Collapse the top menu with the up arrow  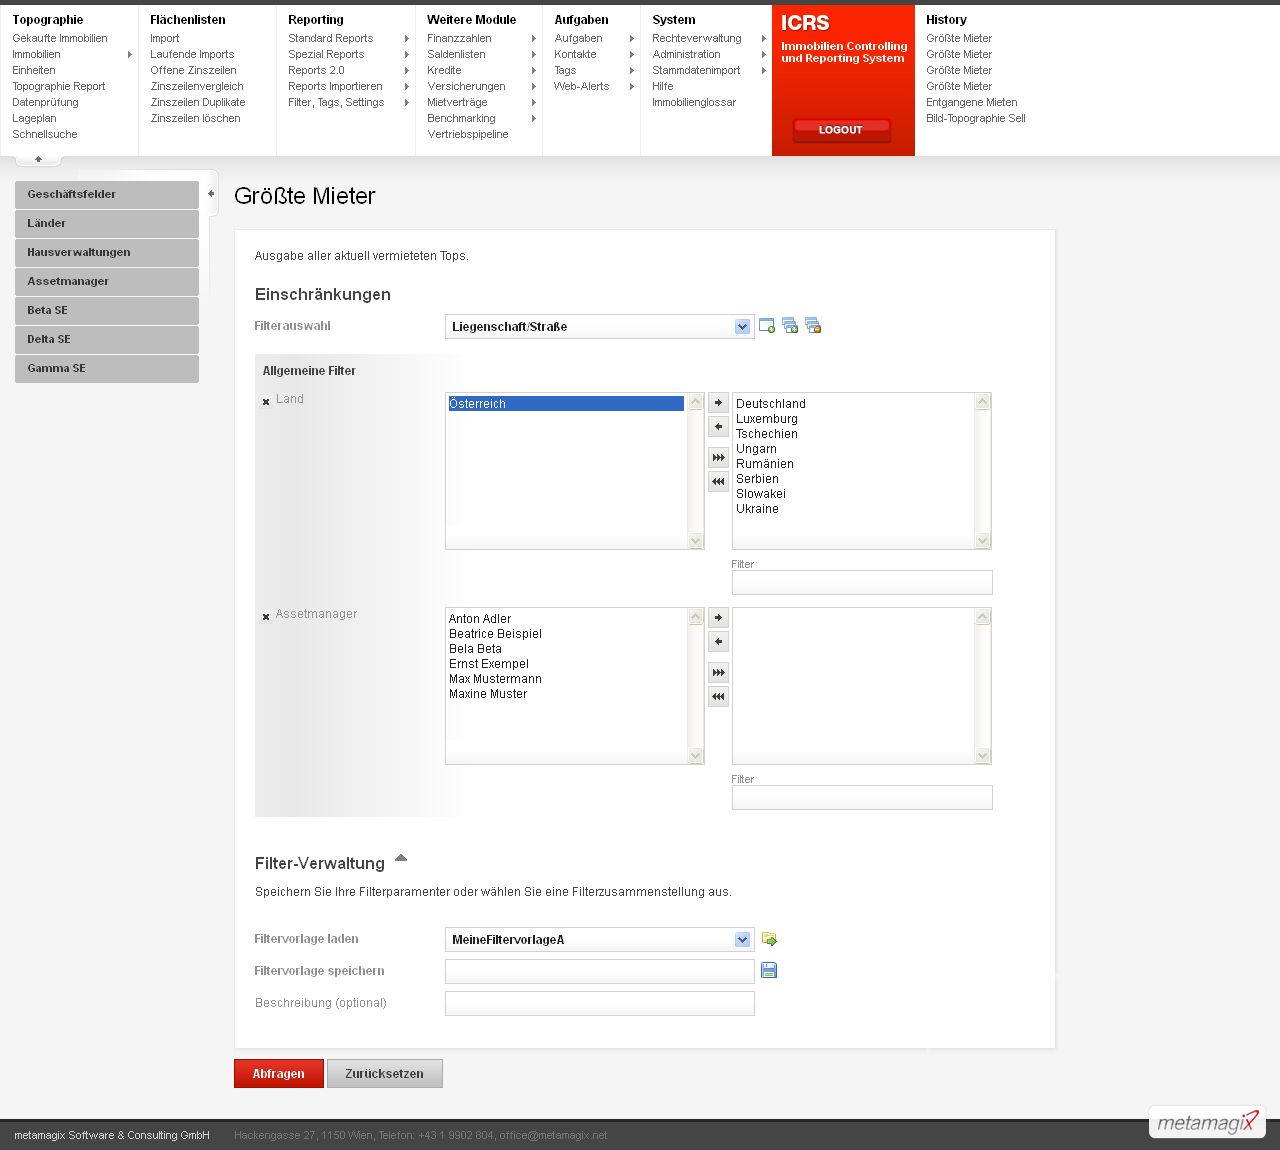(38, 159)
